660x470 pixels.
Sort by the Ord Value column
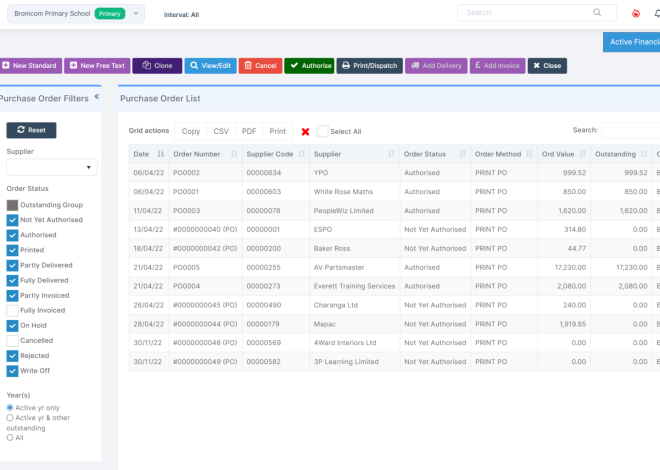[x=564, y=154]
